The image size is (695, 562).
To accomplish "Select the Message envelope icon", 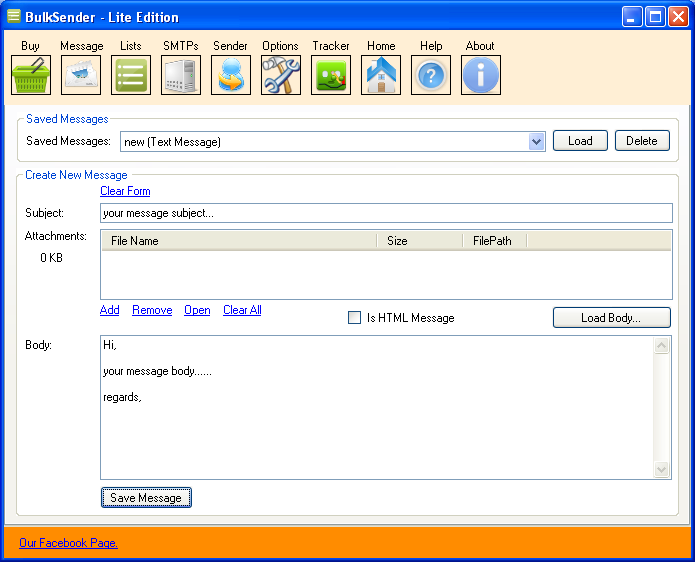I will click(81, 75).
